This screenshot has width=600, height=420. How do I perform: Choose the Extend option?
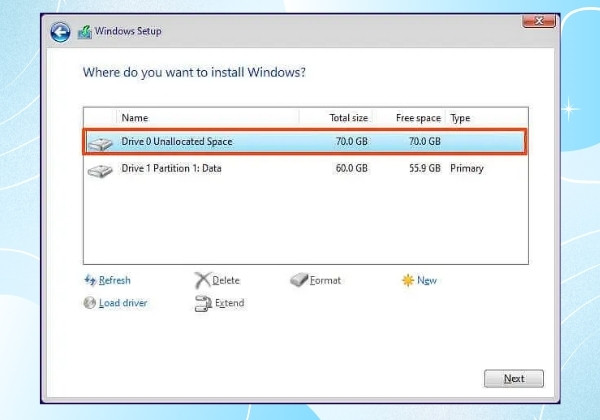230,303
